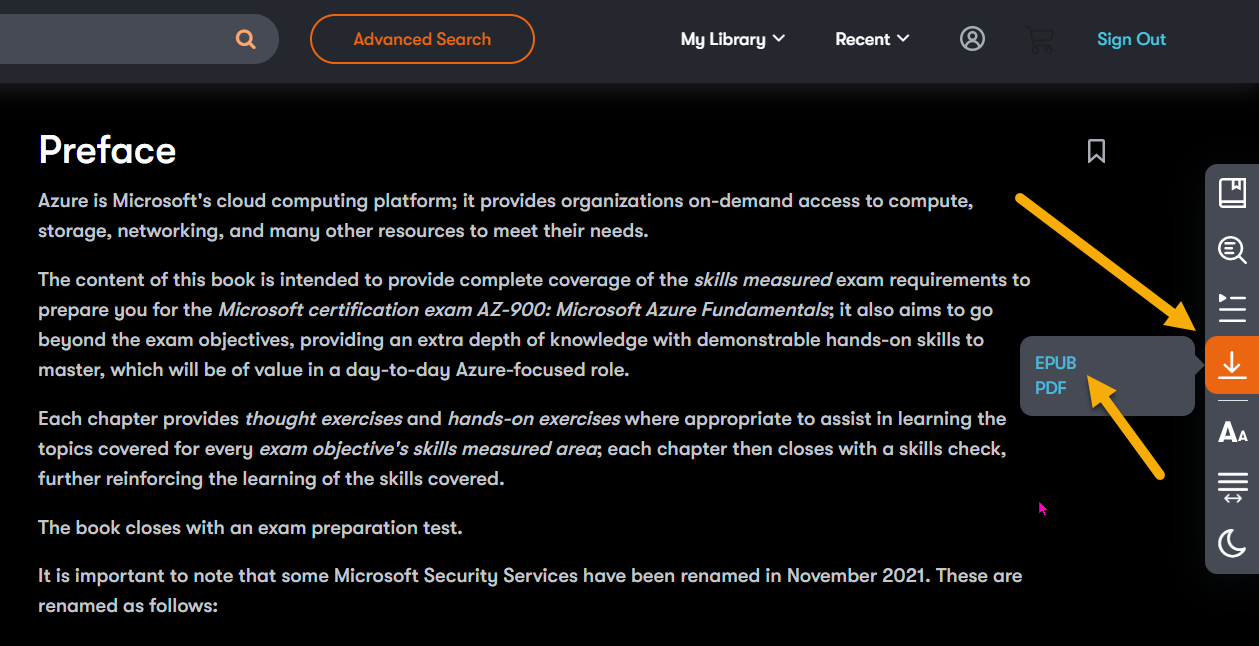1259x646 pixels.
Task: Expand the Recent dropdown
Action: (872, 39)
